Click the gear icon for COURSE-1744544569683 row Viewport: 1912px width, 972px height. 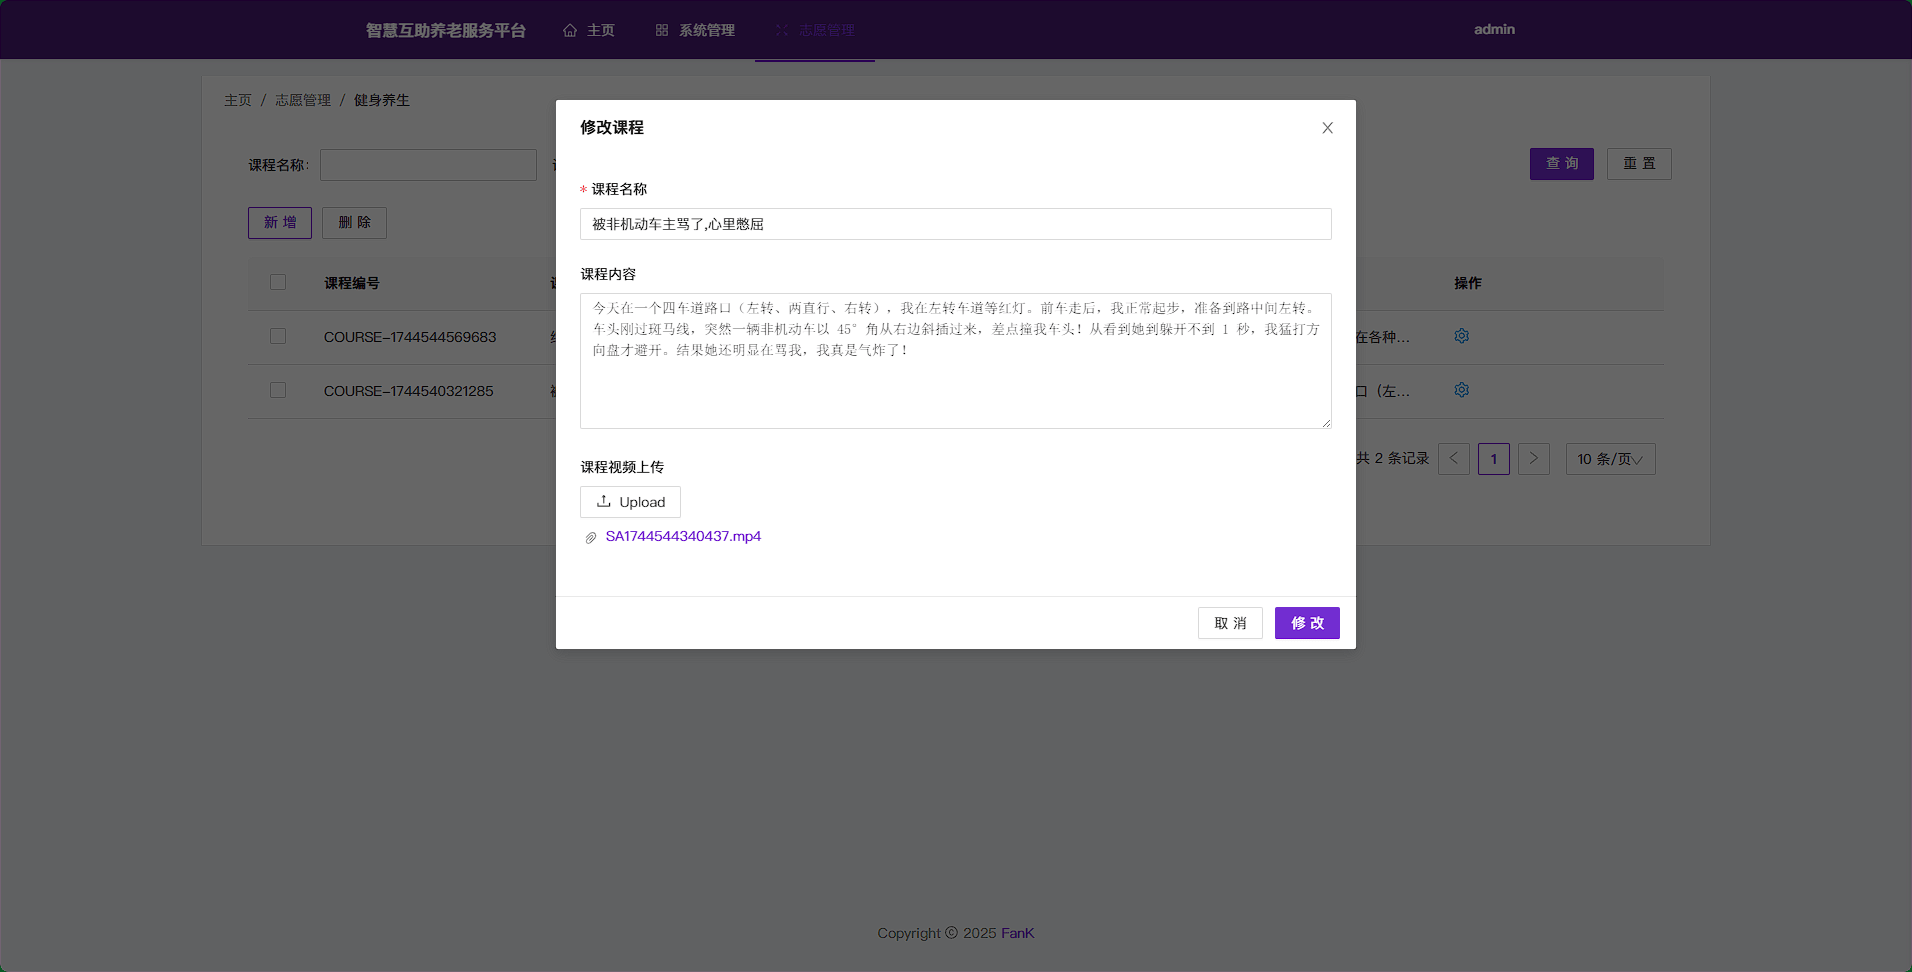(x=1461, y=336)
